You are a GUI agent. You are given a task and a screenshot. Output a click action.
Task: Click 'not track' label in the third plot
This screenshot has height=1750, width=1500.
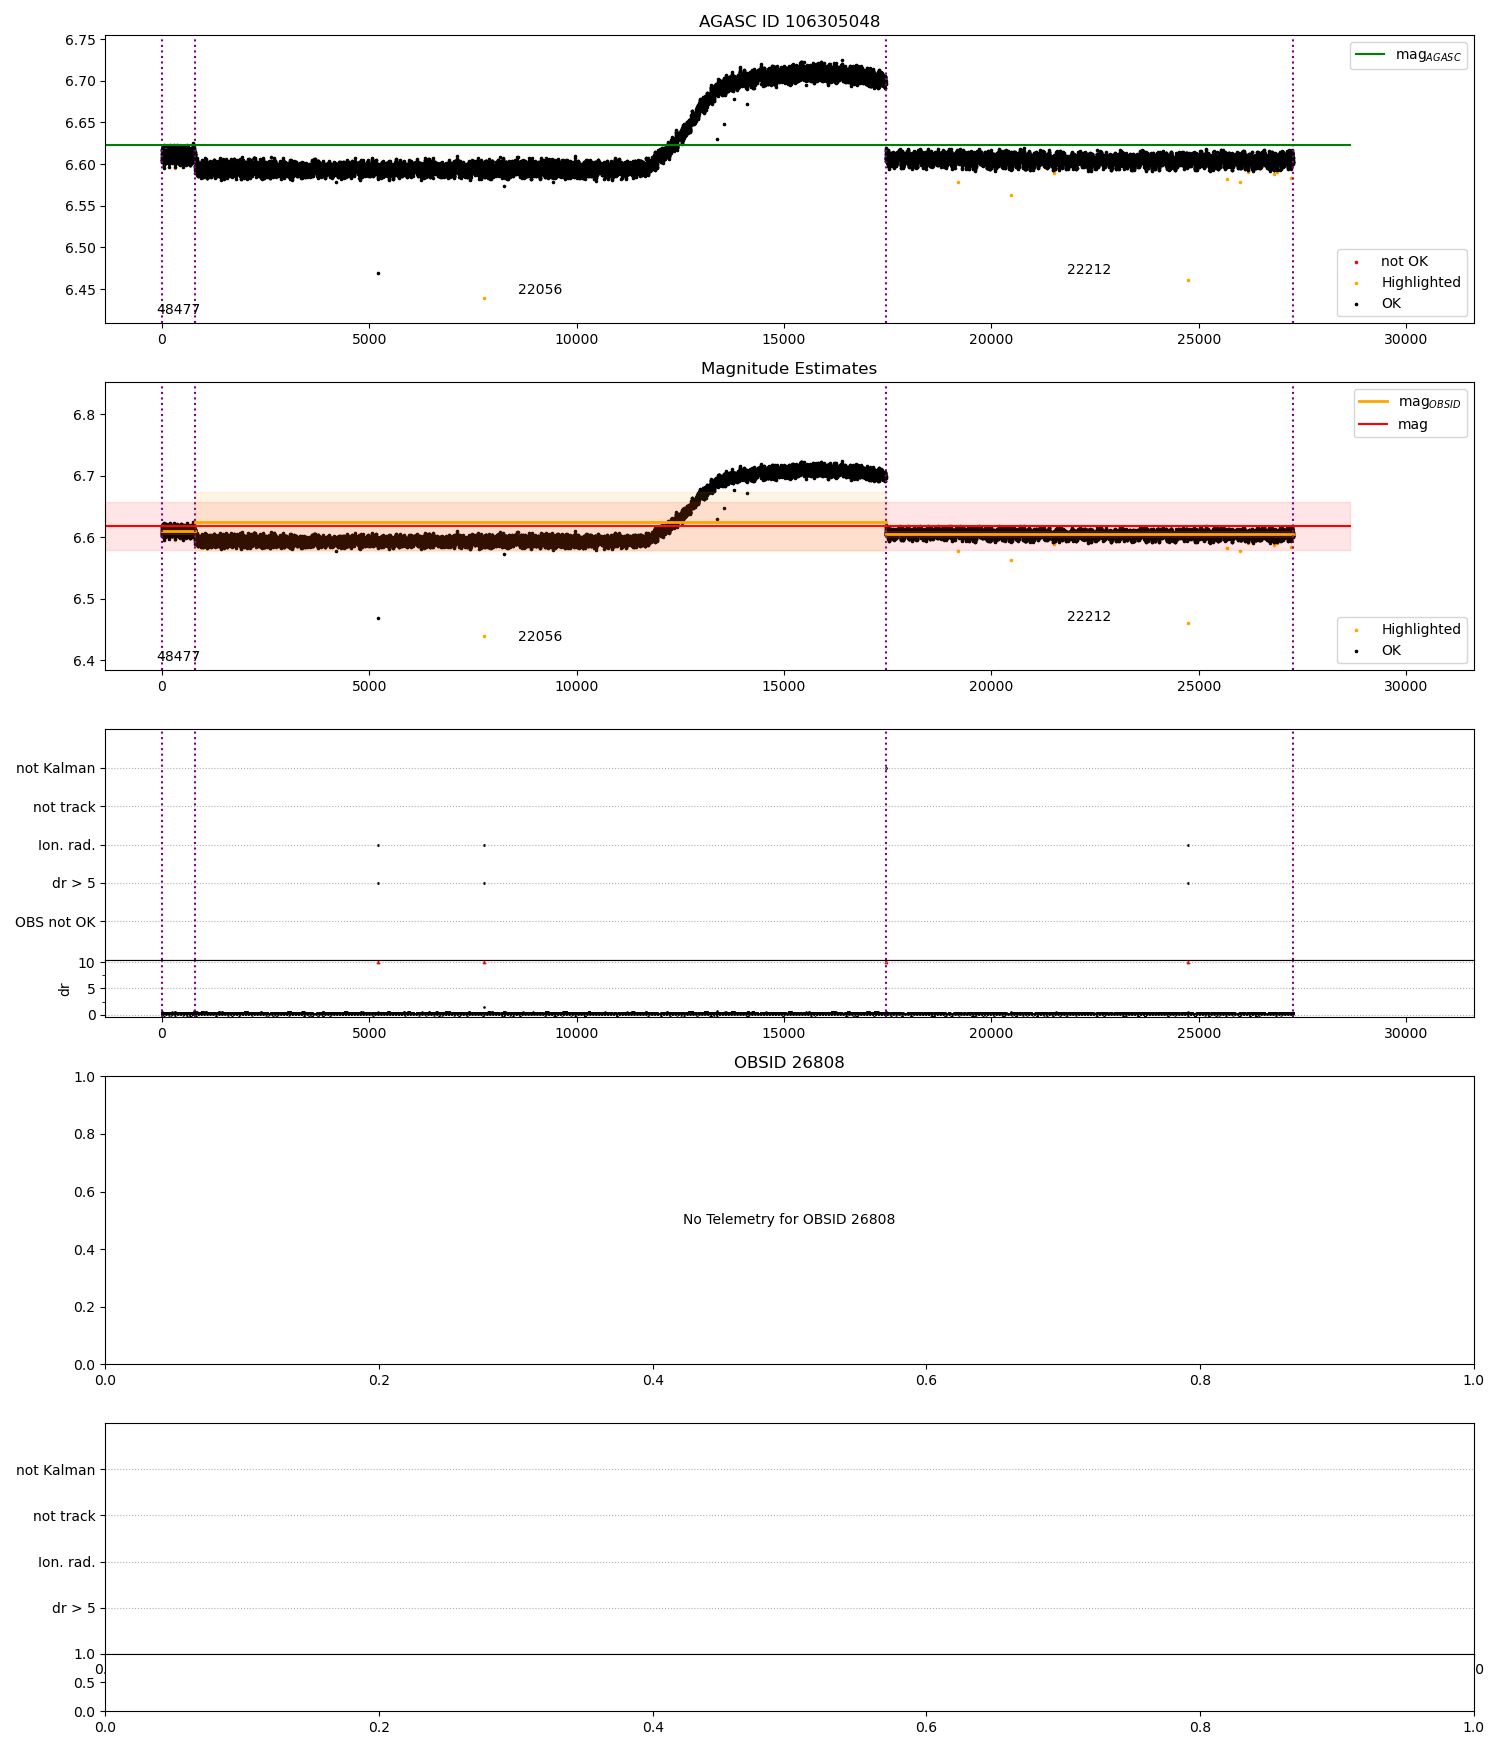coord(64,807)
